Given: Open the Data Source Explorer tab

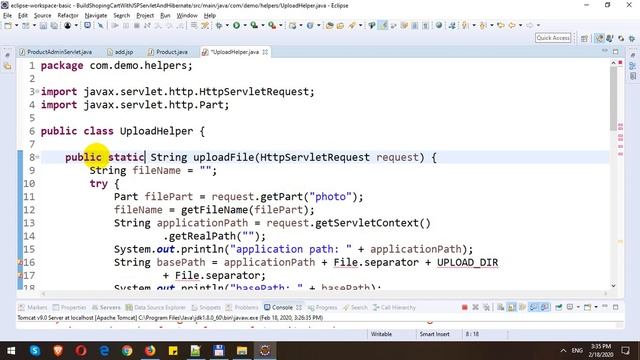Looking at the screenshot, I should point(156,307).
